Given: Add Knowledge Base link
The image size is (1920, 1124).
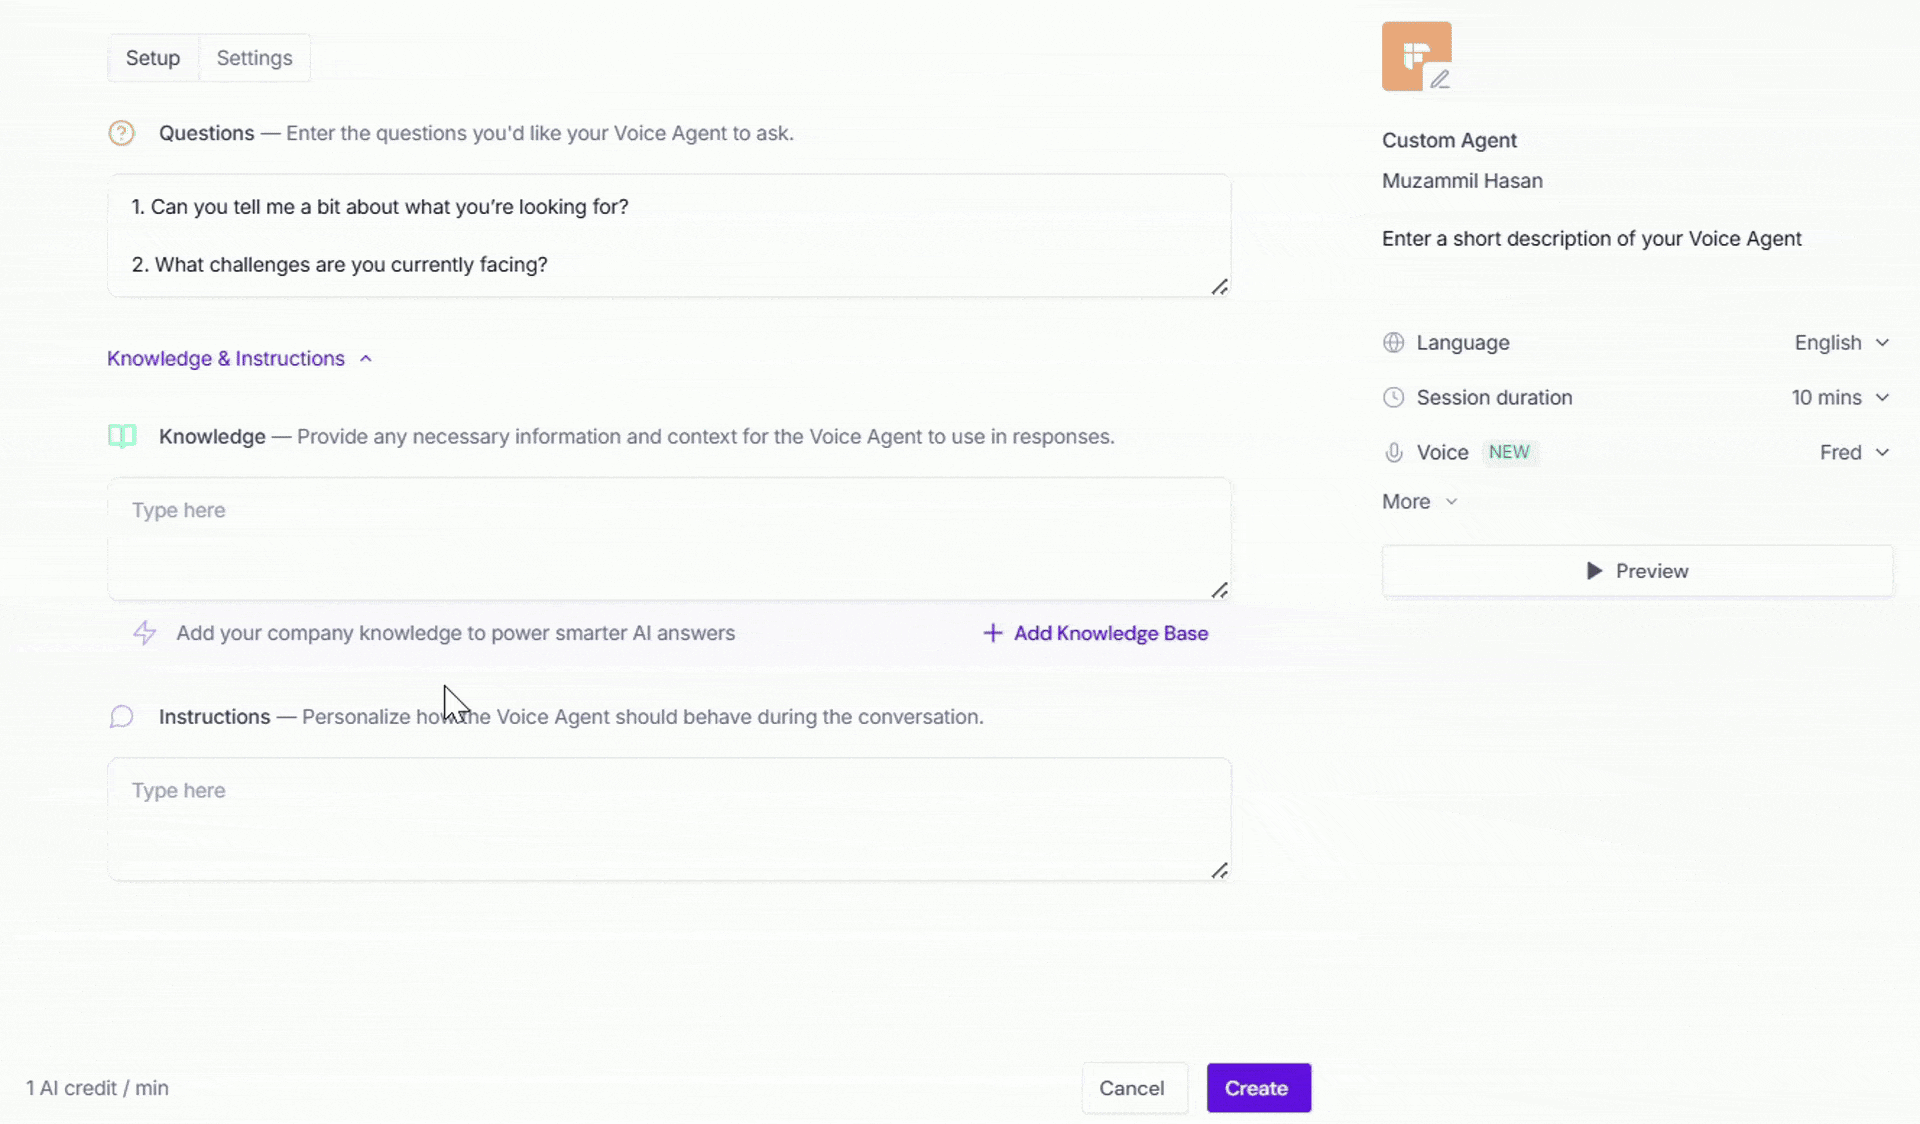Looking at the screenshot, I should click(1096, 633).
